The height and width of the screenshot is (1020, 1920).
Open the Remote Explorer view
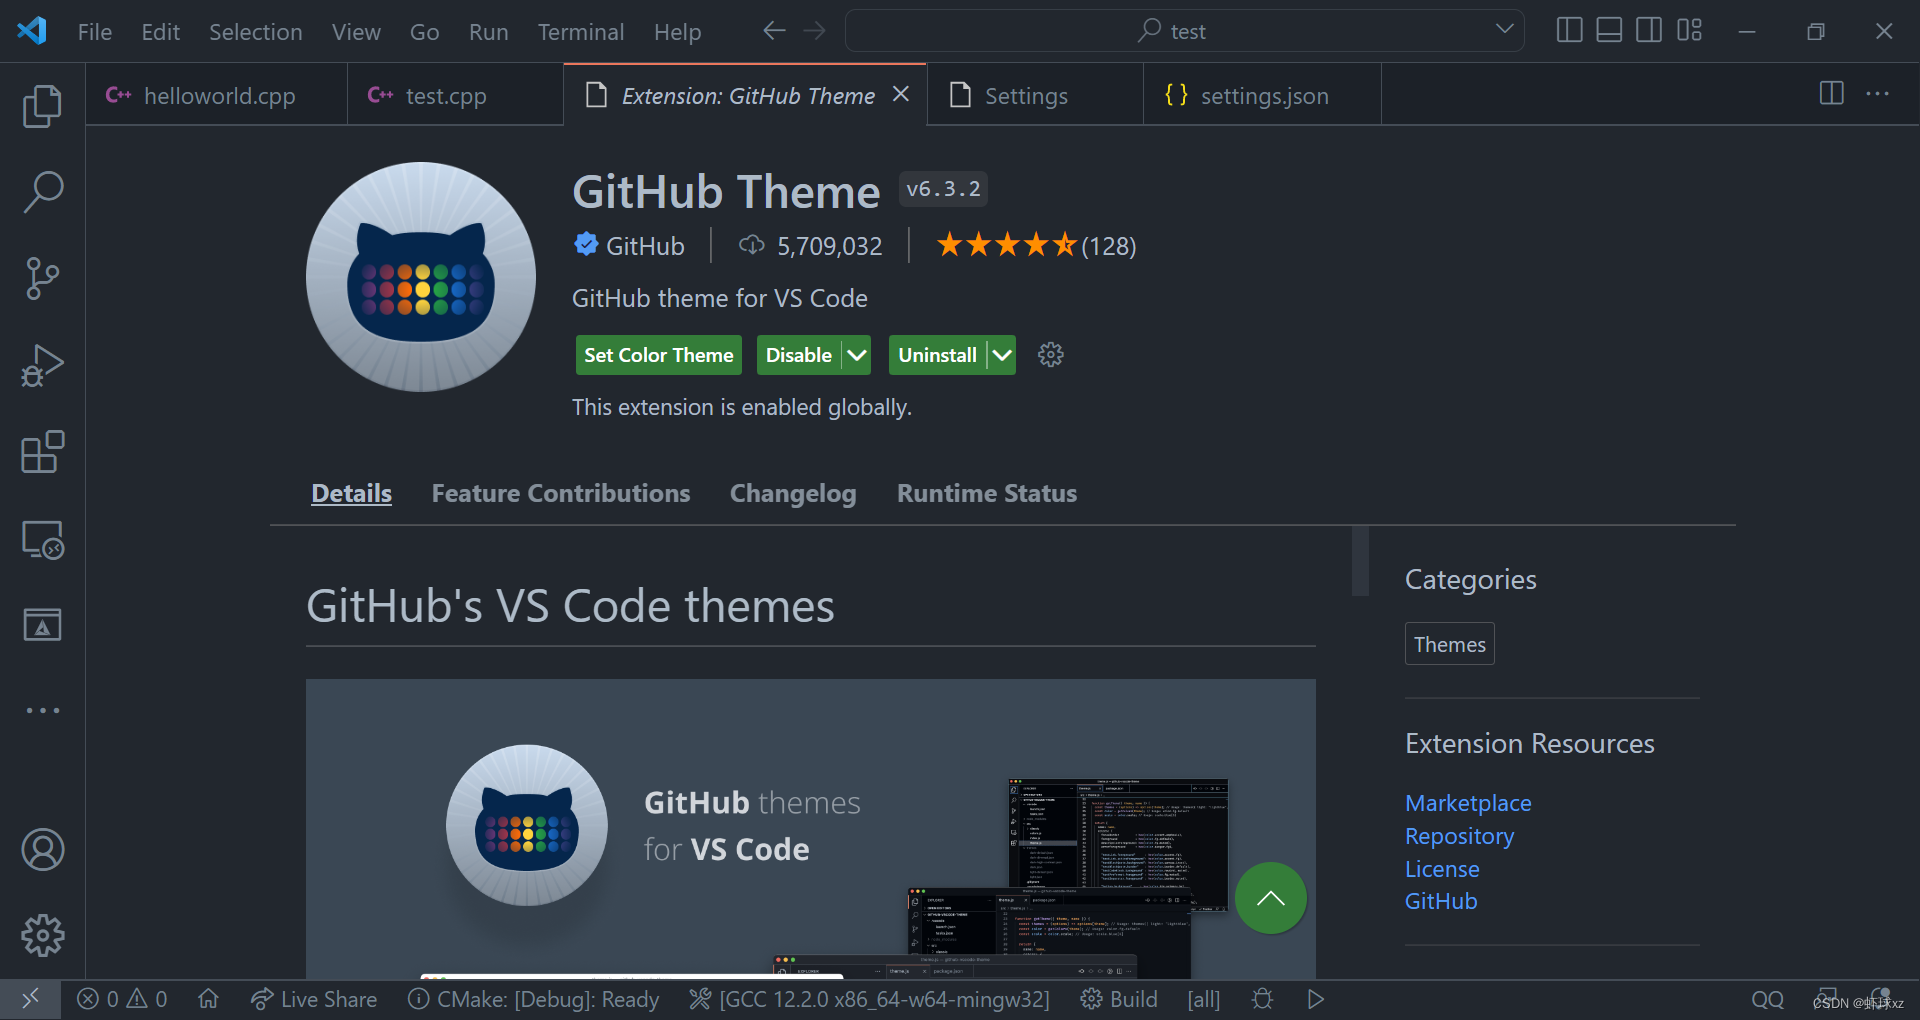click(x=42, y=539)
